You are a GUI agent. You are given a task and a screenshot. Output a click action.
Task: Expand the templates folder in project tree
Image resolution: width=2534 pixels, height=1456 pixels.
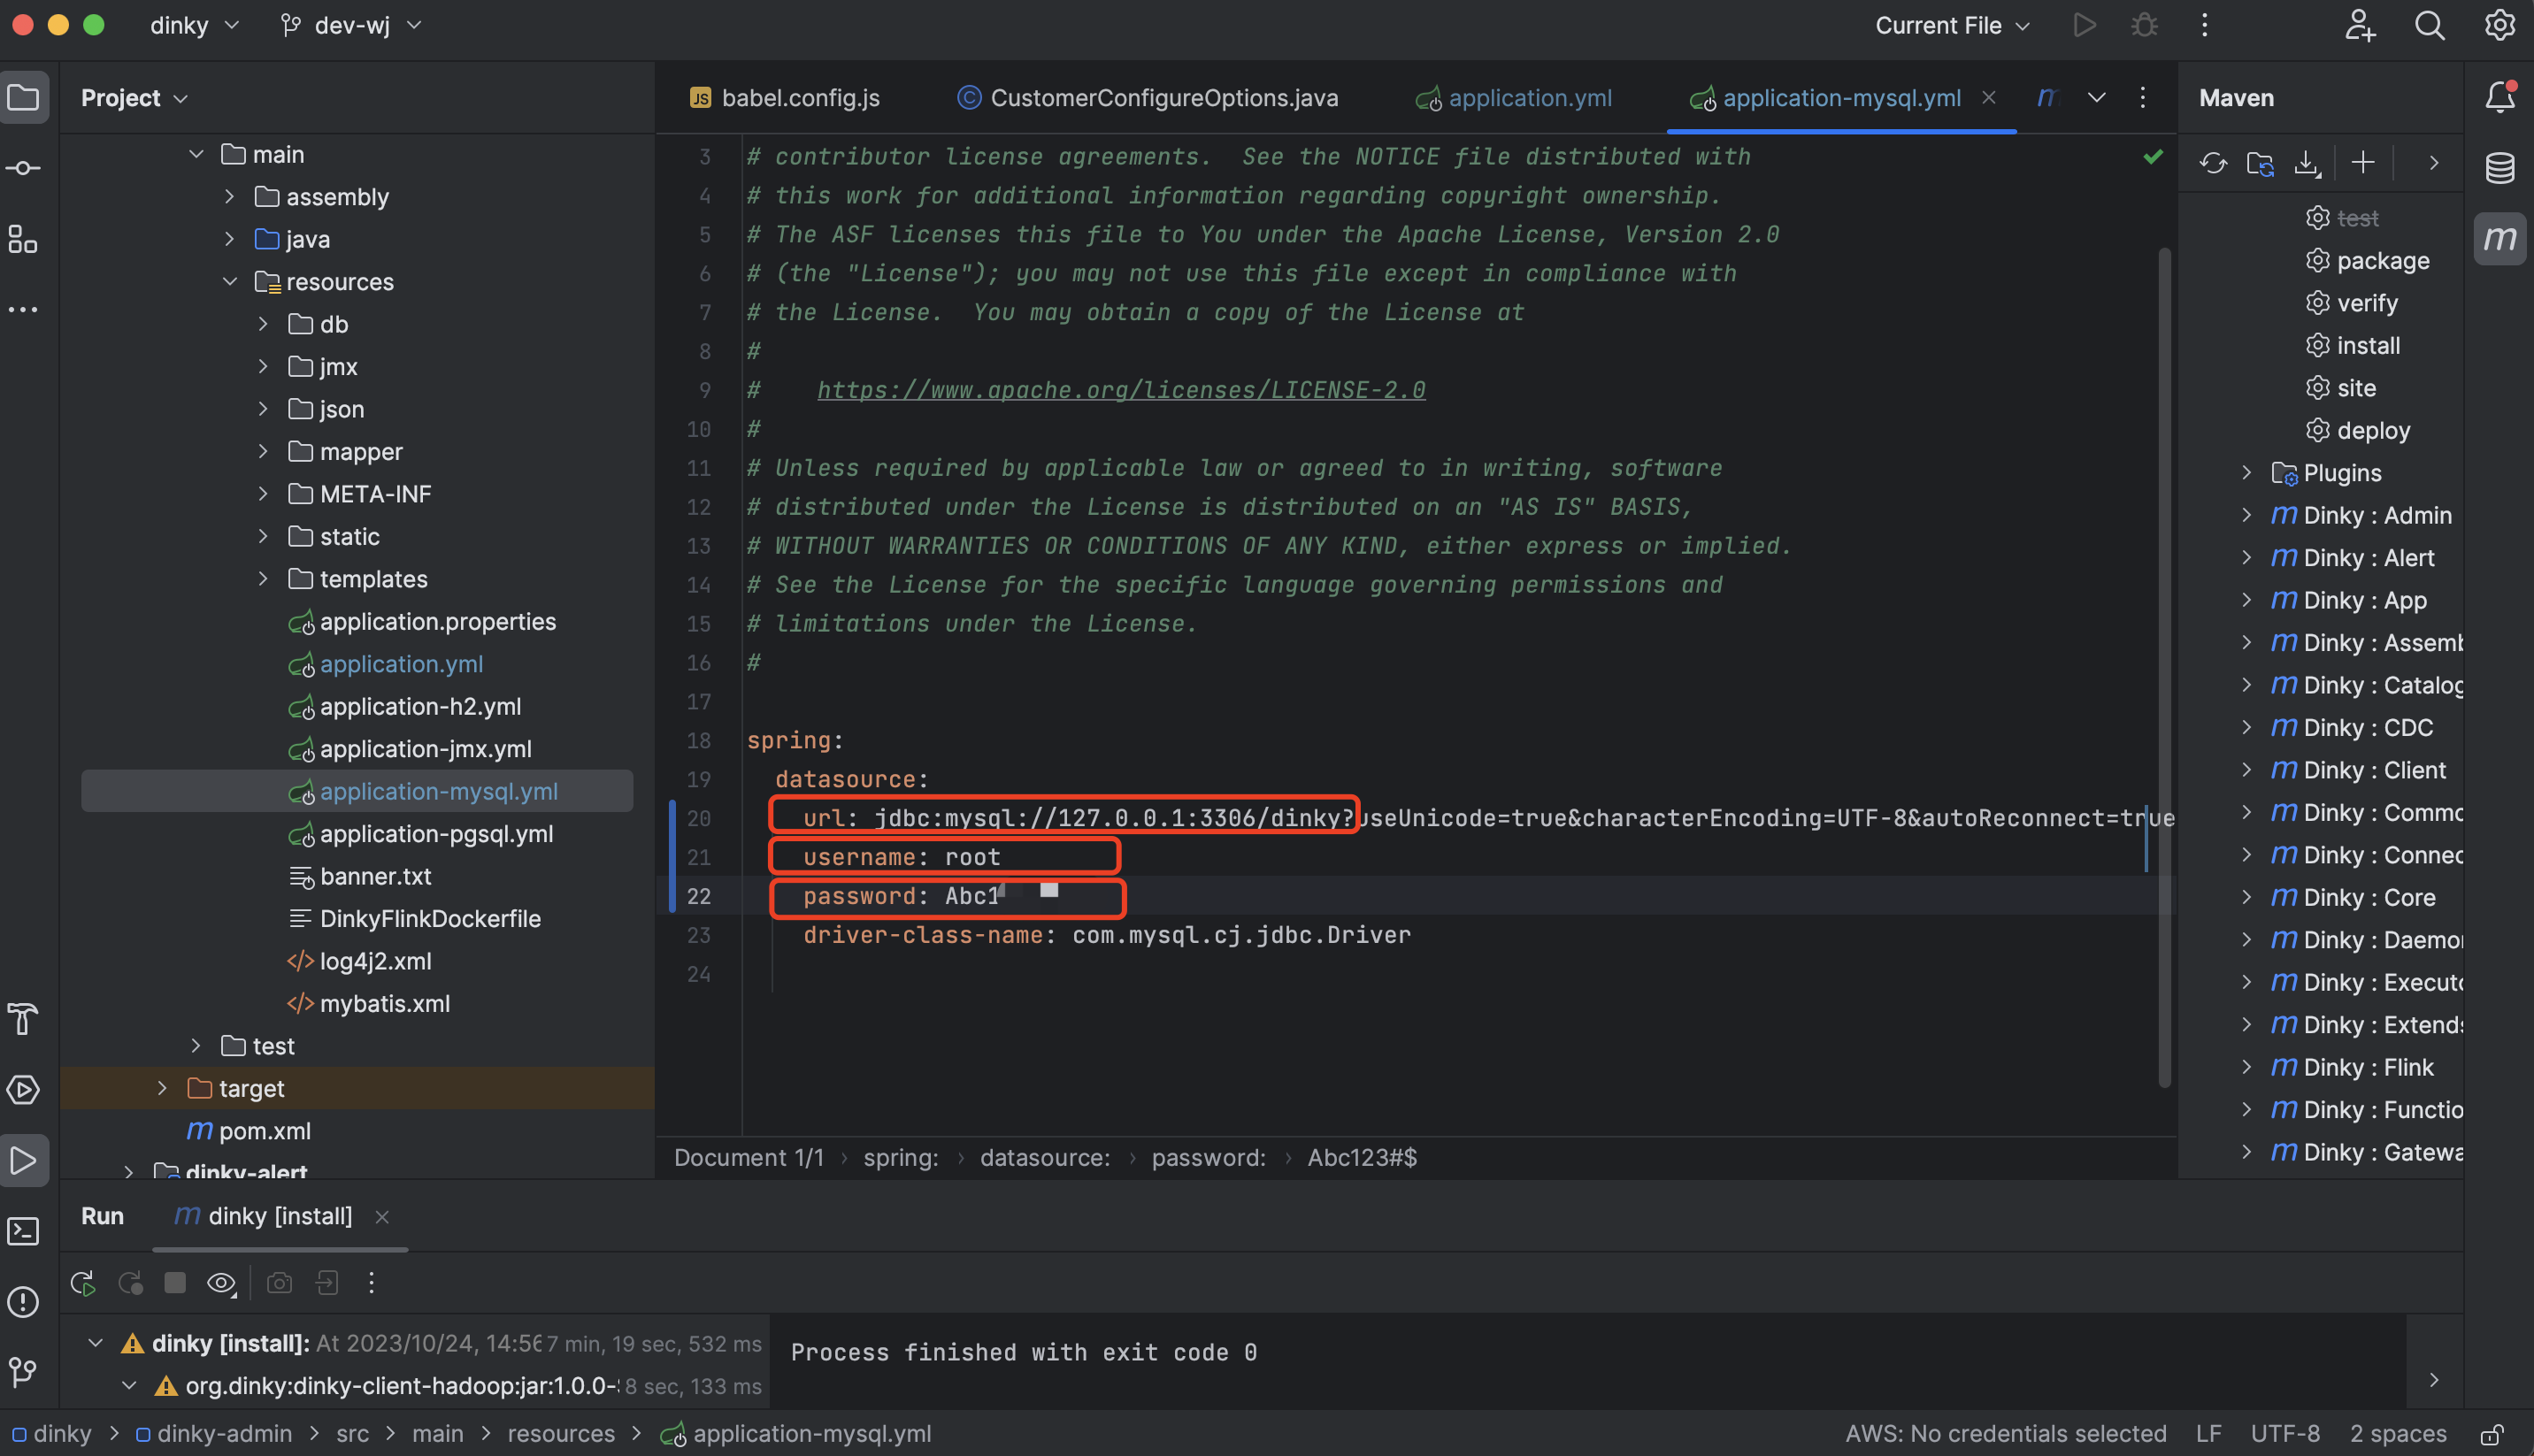263,579
